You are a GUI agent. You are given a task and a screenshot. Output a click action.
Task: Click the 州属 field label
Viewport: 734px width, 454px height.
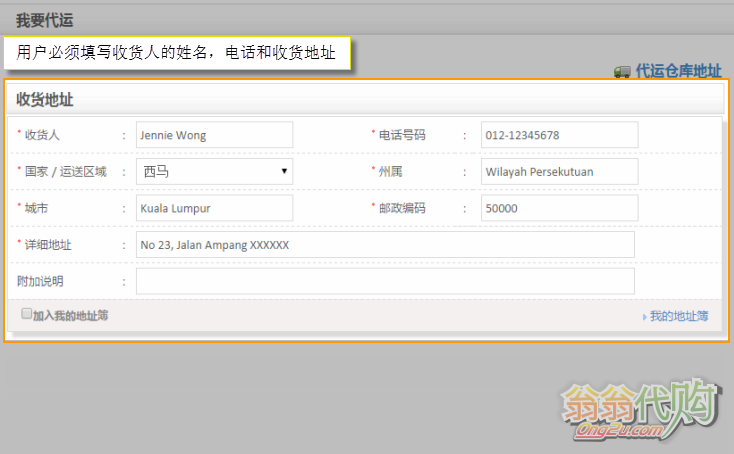[x=390, y=171]
